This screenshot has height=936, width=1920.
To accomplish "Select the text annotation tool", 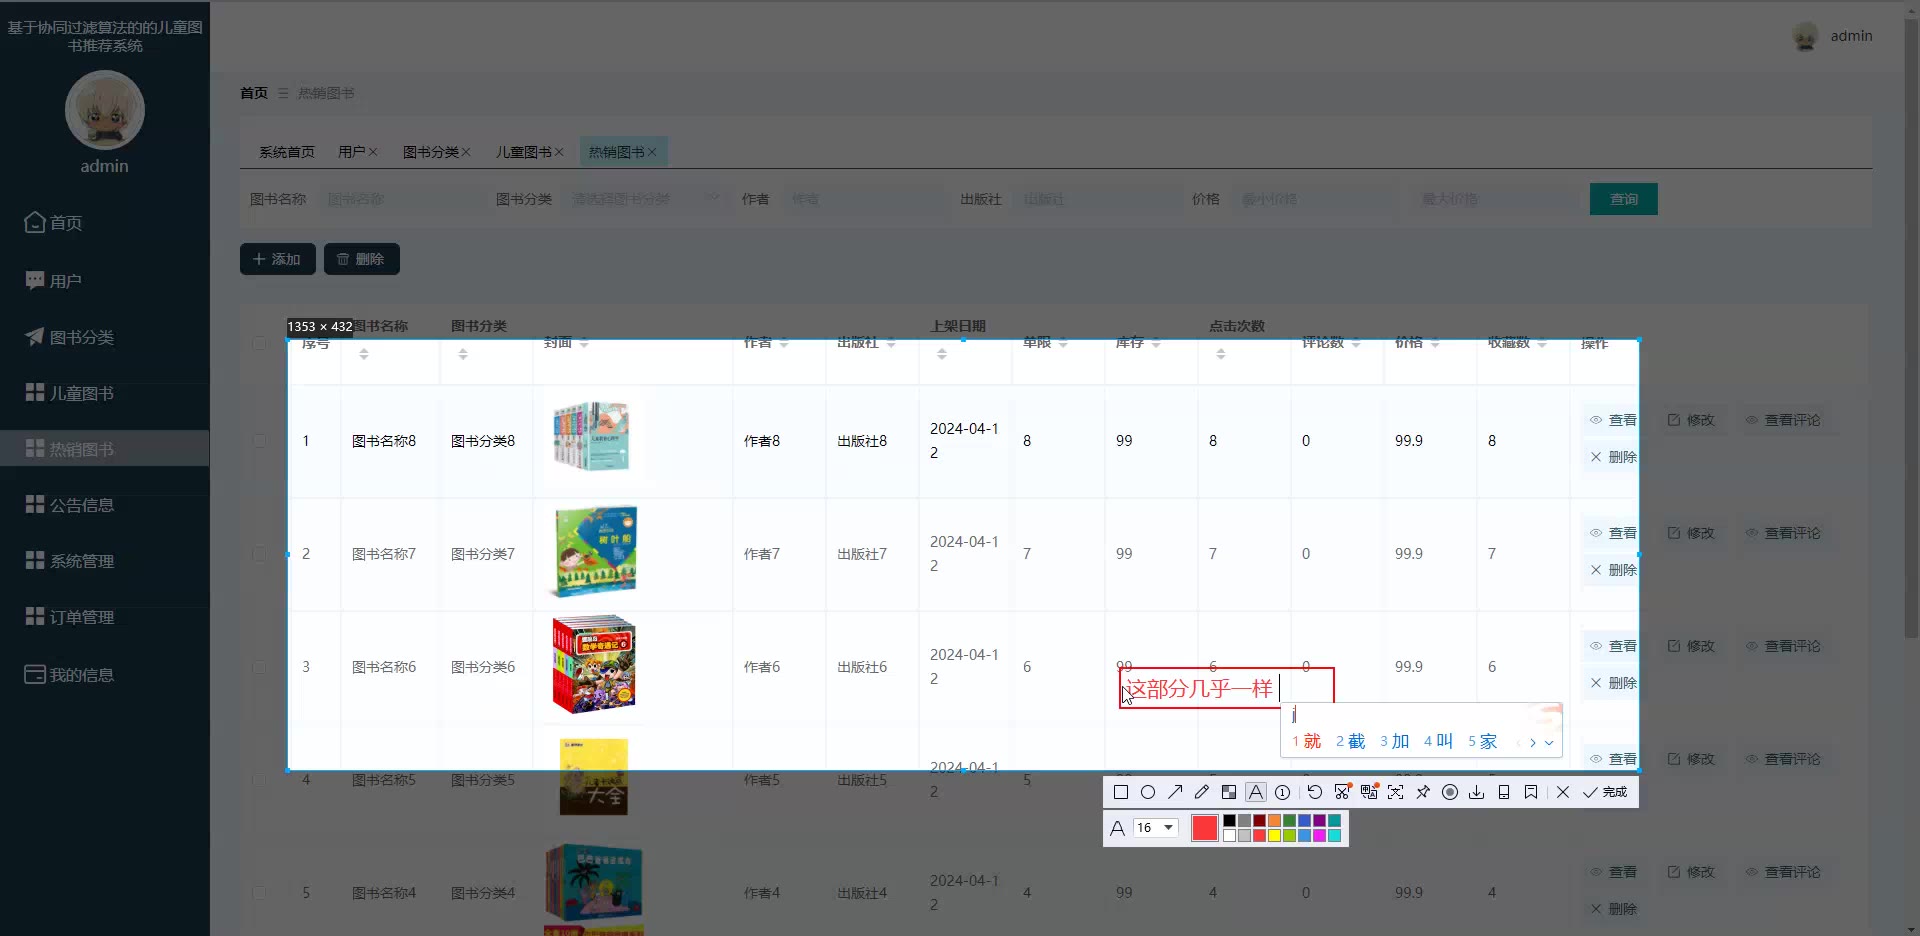I will point(1256,792).
